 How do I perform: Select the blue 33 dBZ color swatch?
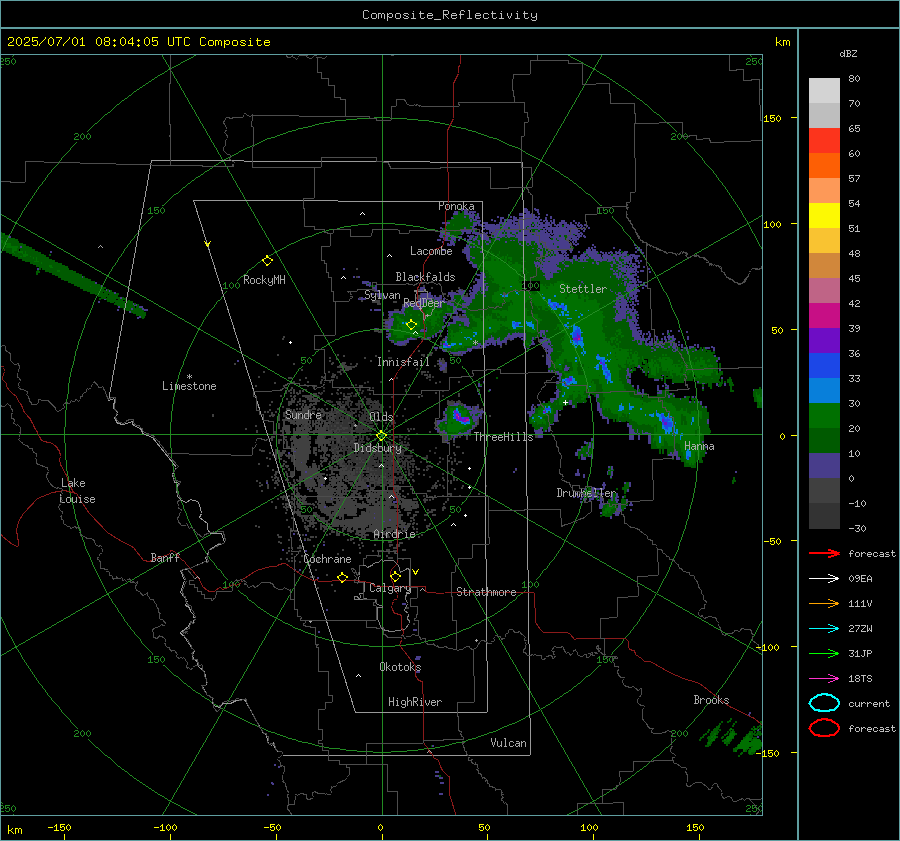(824, 365)
